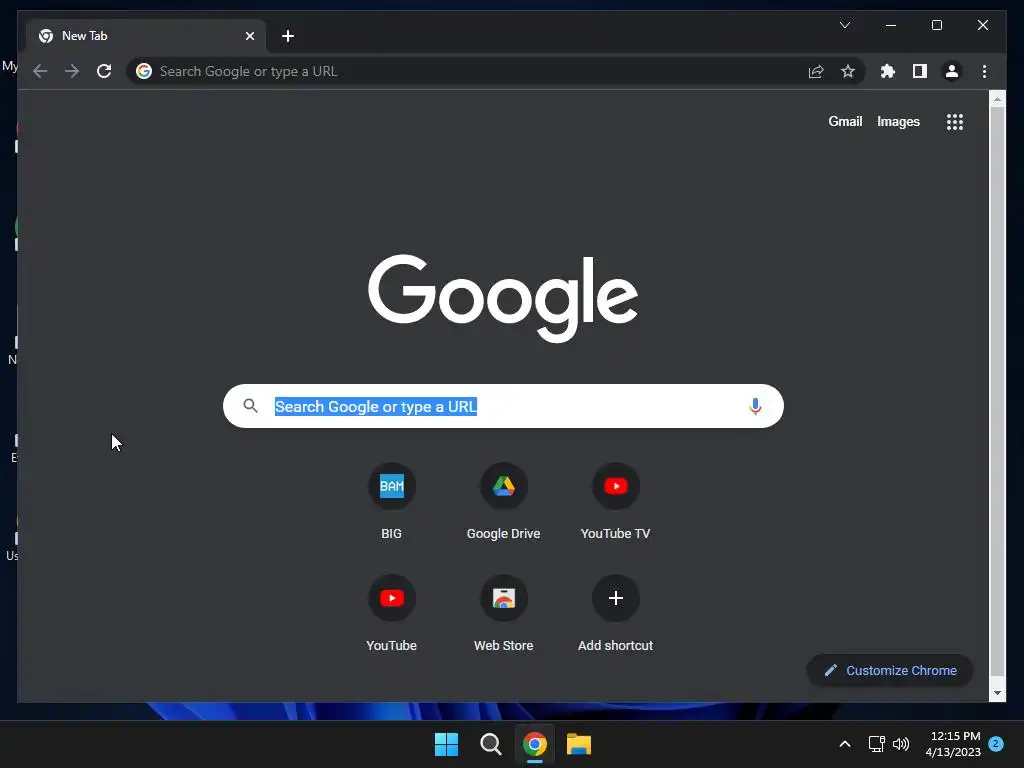Open Windows taskbar search
Image resolution: width=1024 pixels, height=768 pixels.
(x=490, y=744)
